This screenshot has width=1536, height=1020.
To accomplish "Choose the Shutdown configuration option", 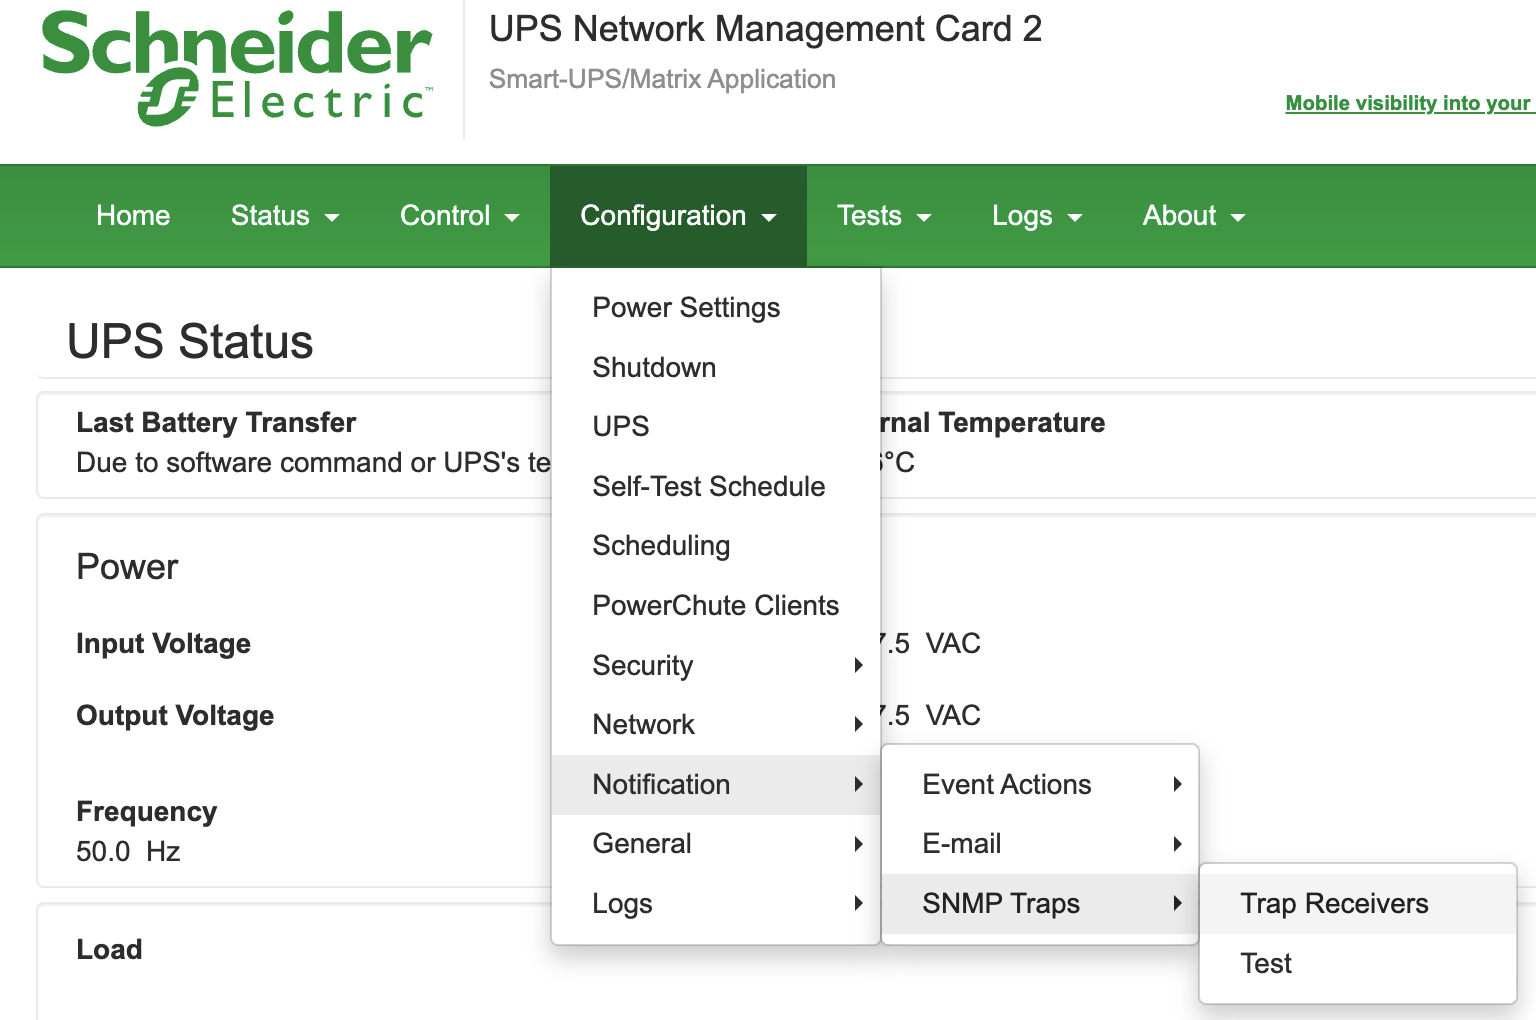I will coord(654,368).
